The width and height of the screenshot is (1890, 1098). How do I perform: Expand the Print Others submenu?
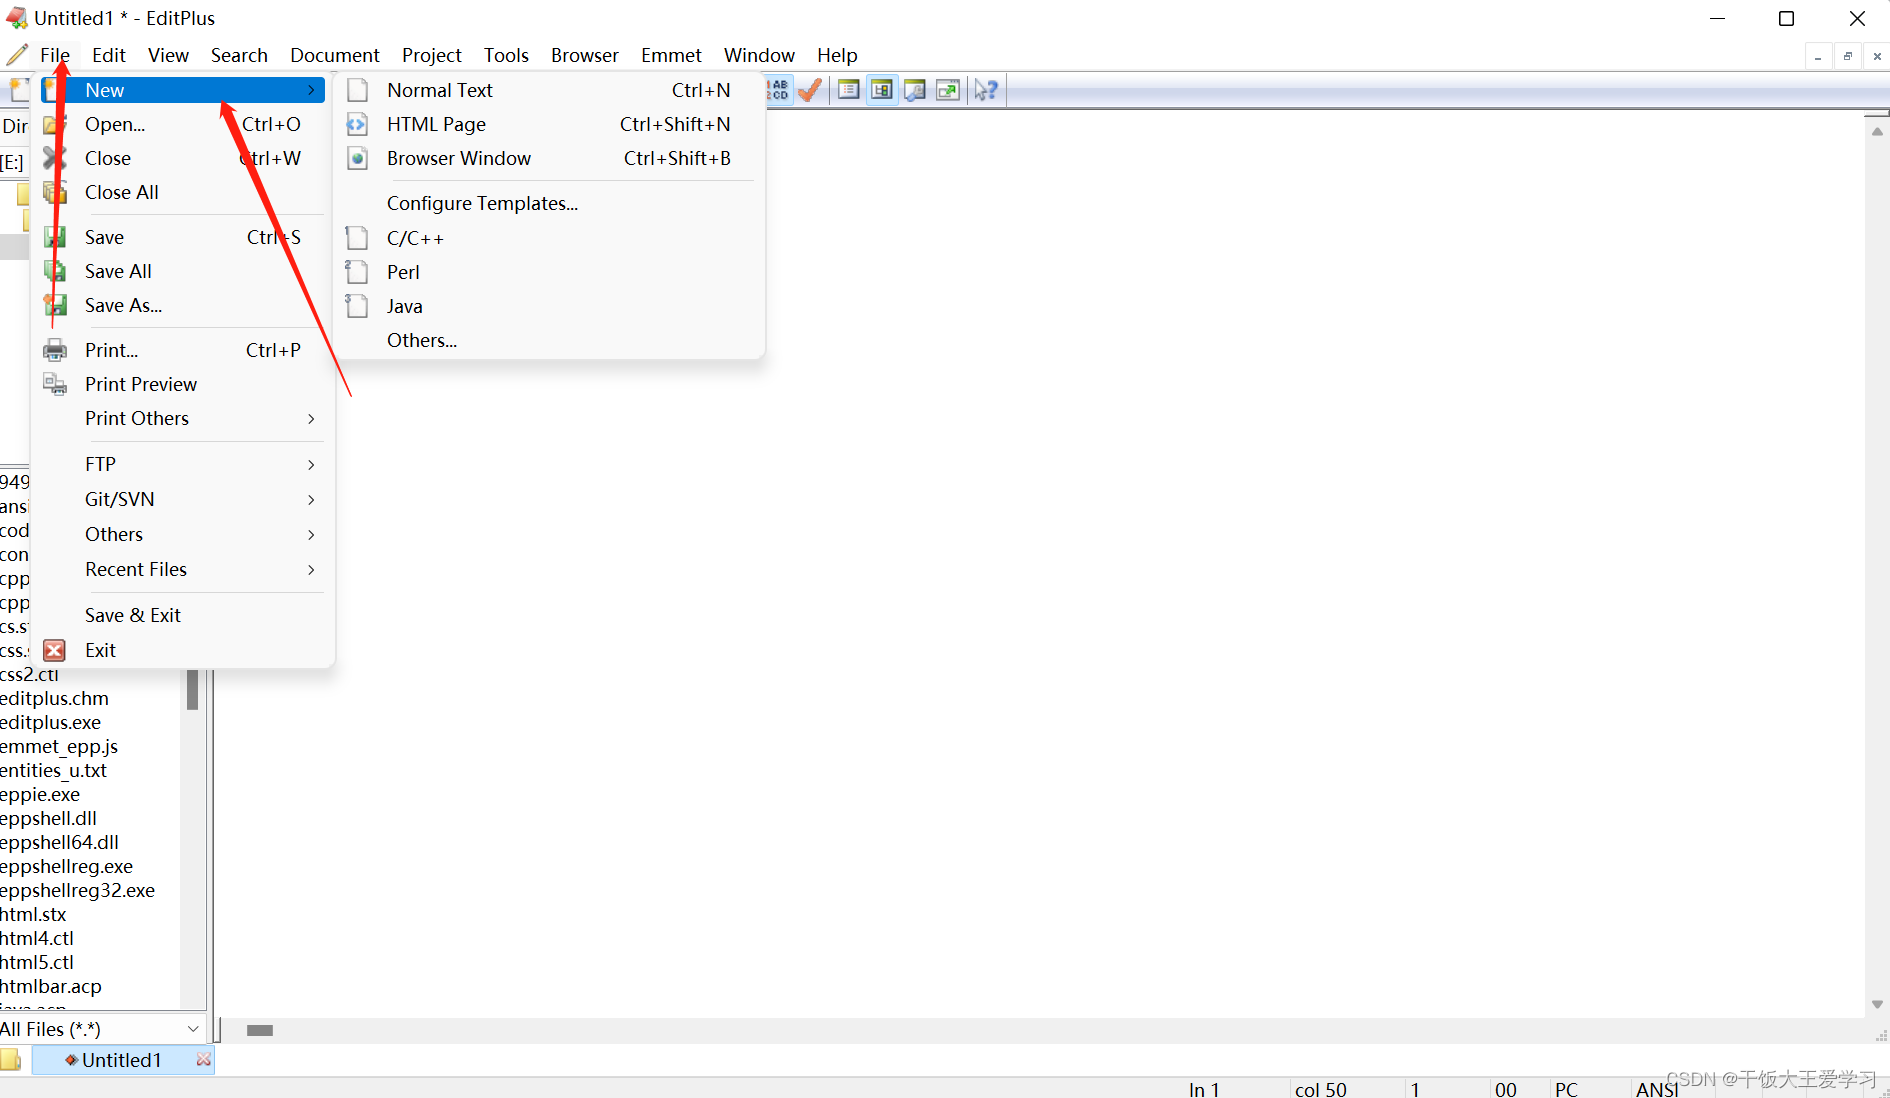click(x=312, y=418)
